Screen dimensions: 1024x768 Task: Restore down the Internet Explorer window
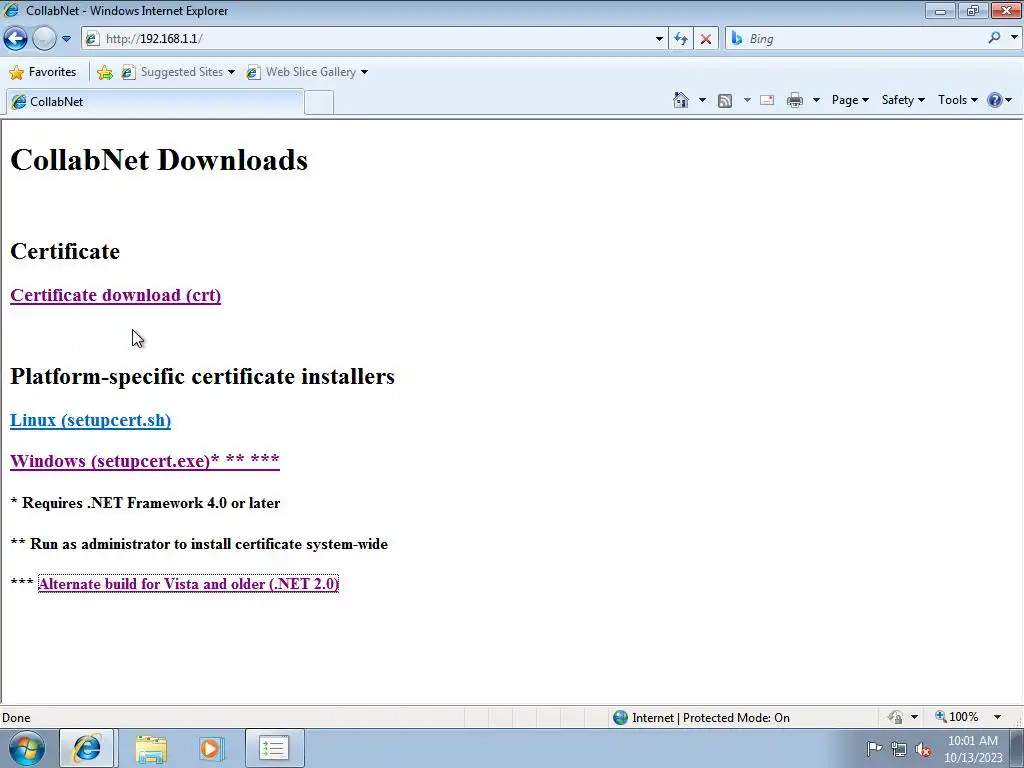[973, 10]
